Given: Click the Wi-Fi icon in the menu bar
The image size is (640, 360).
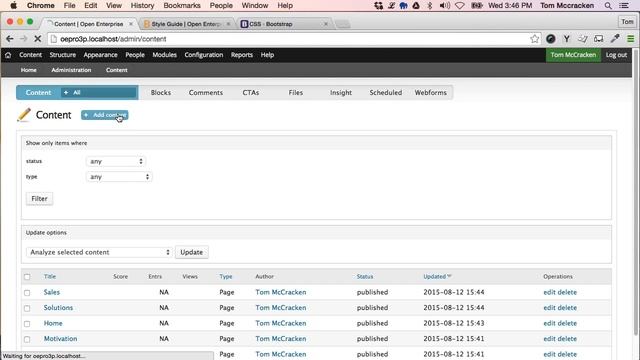Looking at the screenshot, I should coord(460,5).
